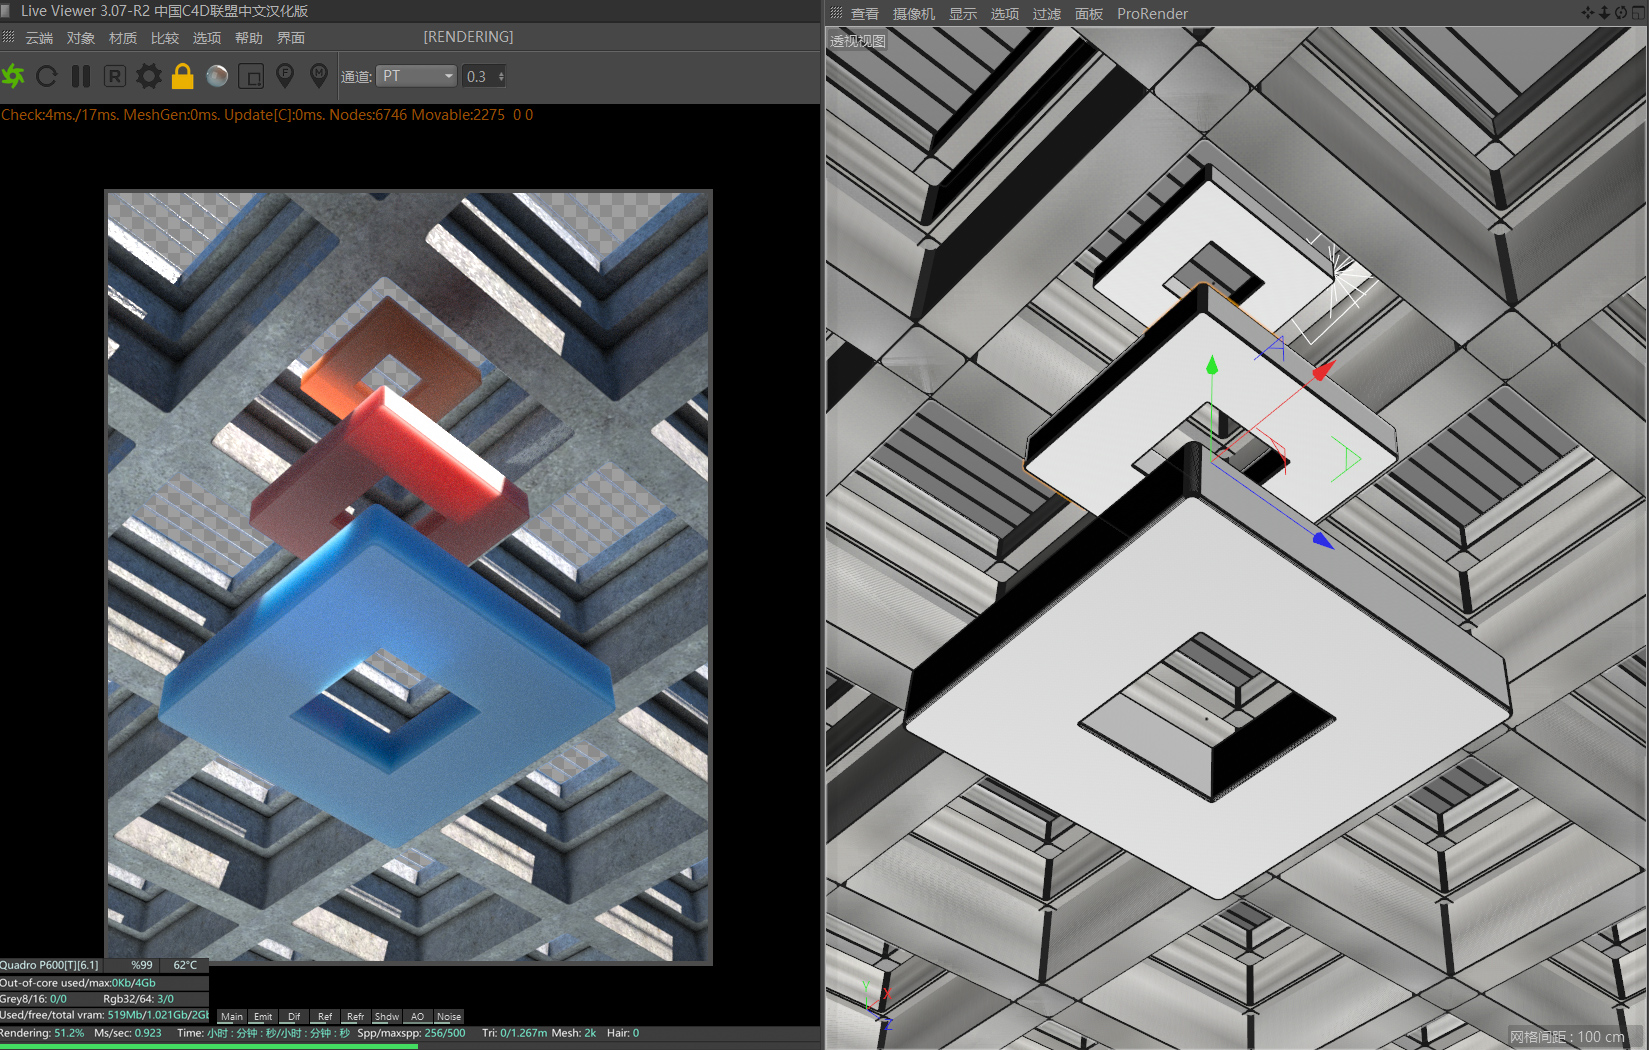Switch to the Refr render pass tab
1649x1050 pixels.
click(x=356, y=1016)
